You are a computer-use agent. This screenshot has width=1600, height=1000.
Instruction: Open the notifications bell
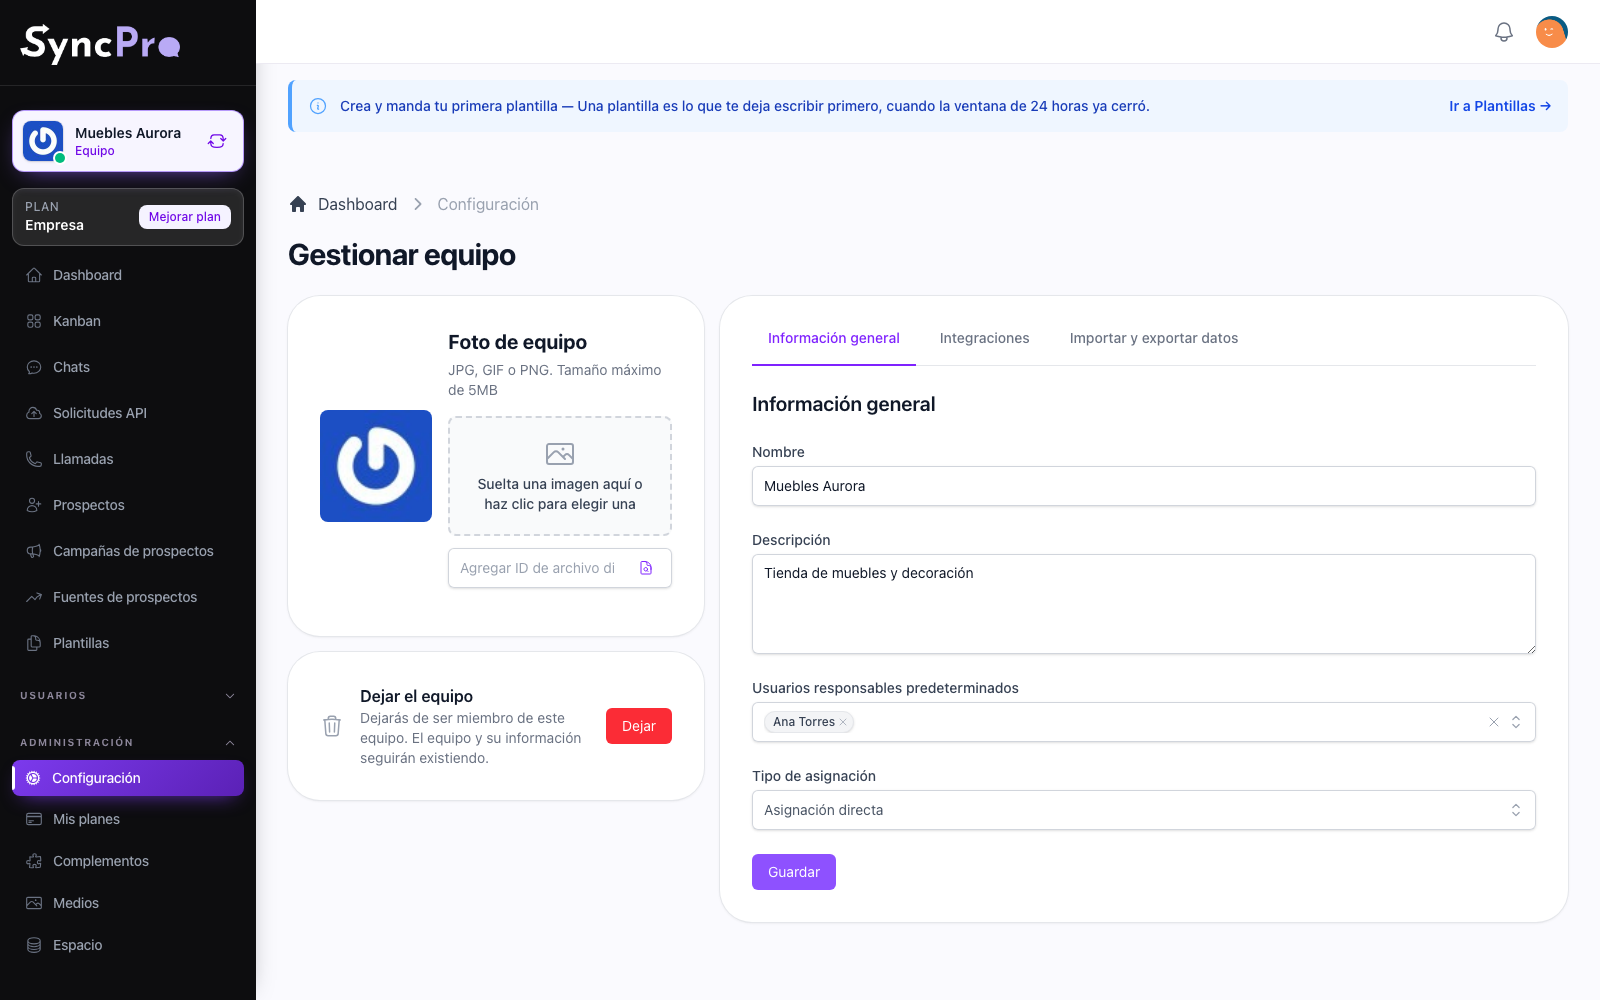click(x=1503, y=32)
